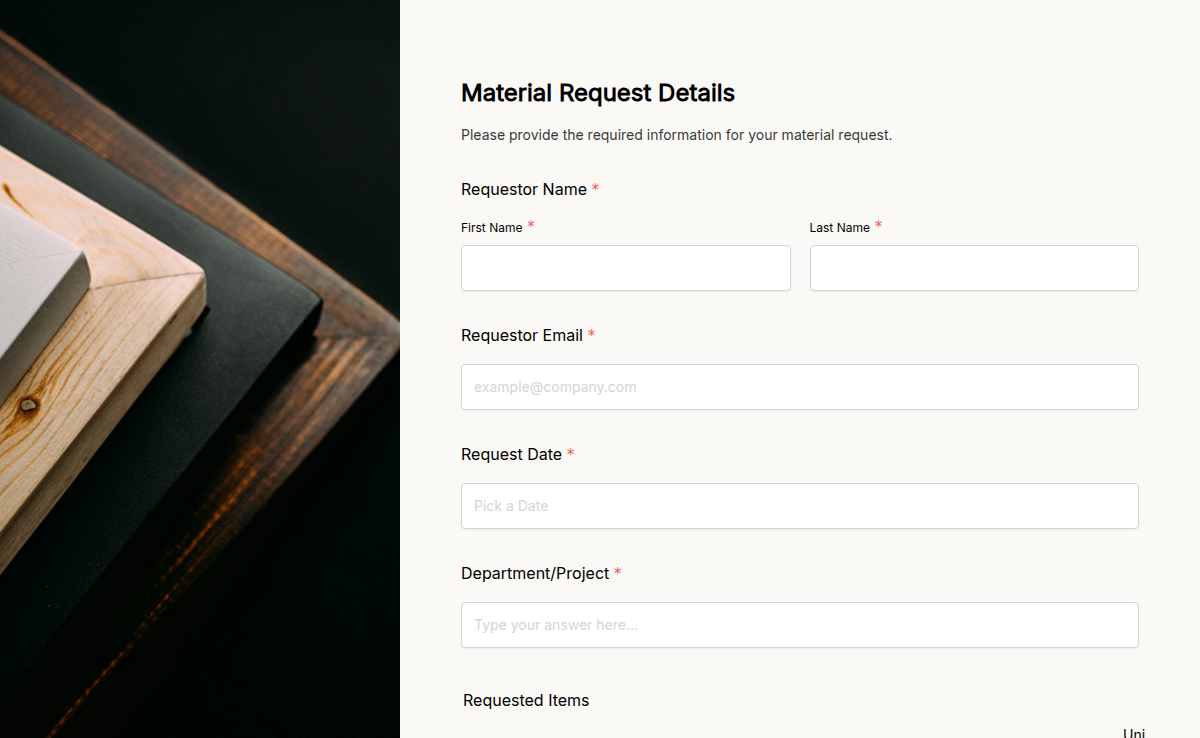Screen dimensions: 1200x738
Task: Click the form description text under the heading
Action: 676,134
